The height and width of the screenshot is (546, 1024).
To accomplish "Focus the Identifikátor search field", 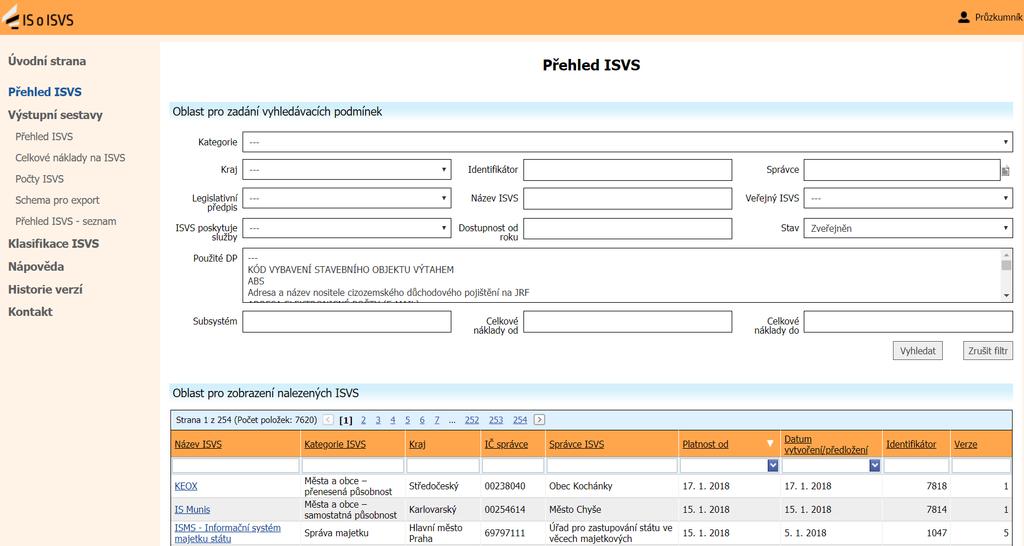I will pos(628,170).
